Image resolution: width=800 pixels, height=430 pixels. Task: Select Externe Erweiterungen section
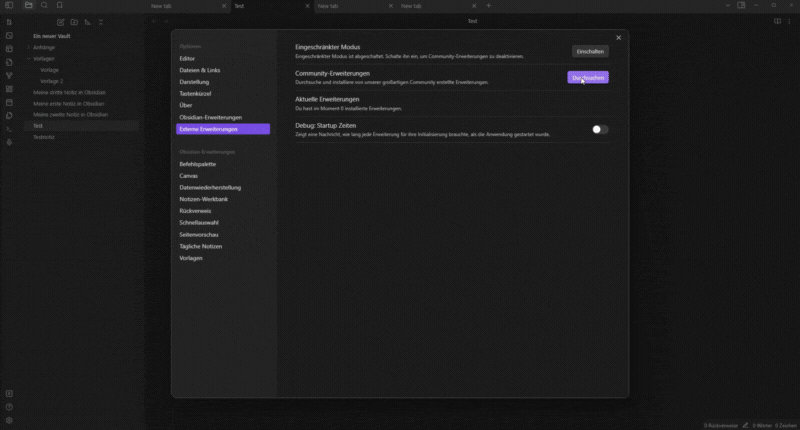223,129
